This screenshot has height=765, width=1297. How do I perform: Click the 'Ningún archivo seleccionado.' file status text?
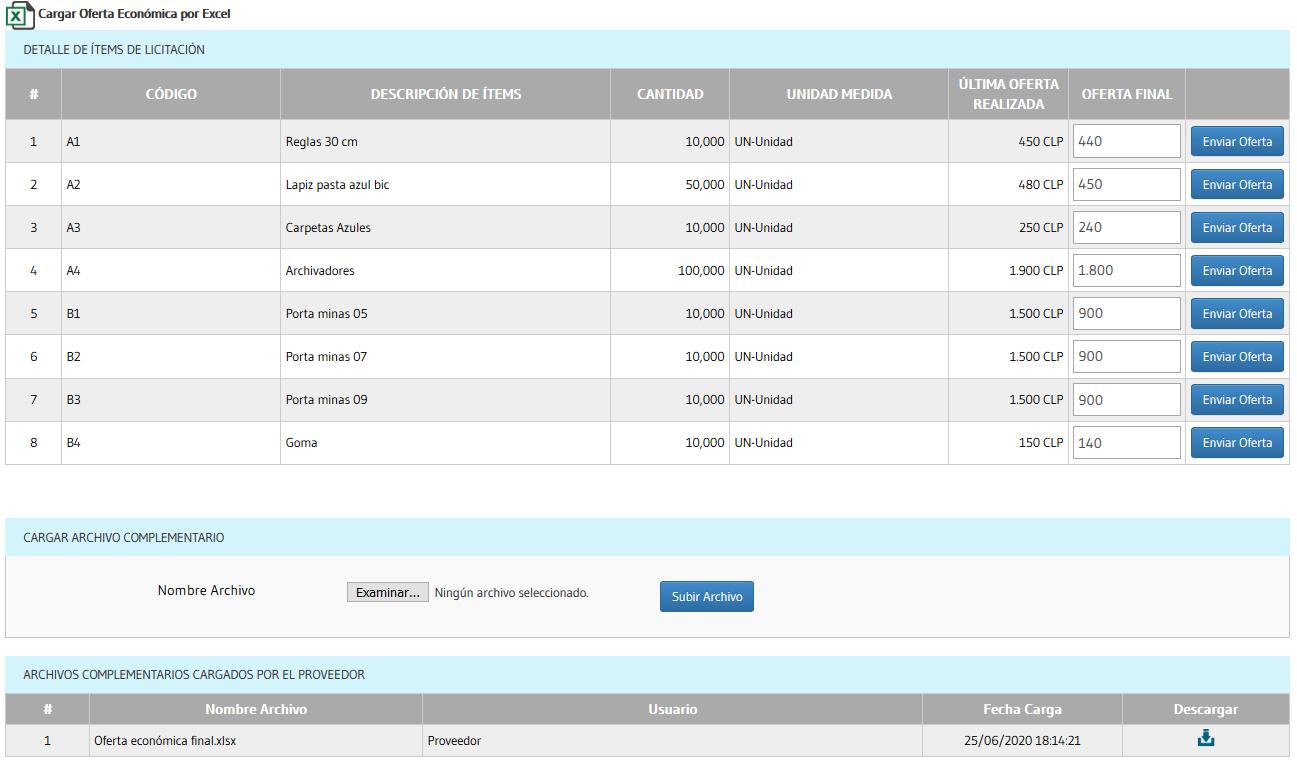pyautogui.click(x=512, y=593)
